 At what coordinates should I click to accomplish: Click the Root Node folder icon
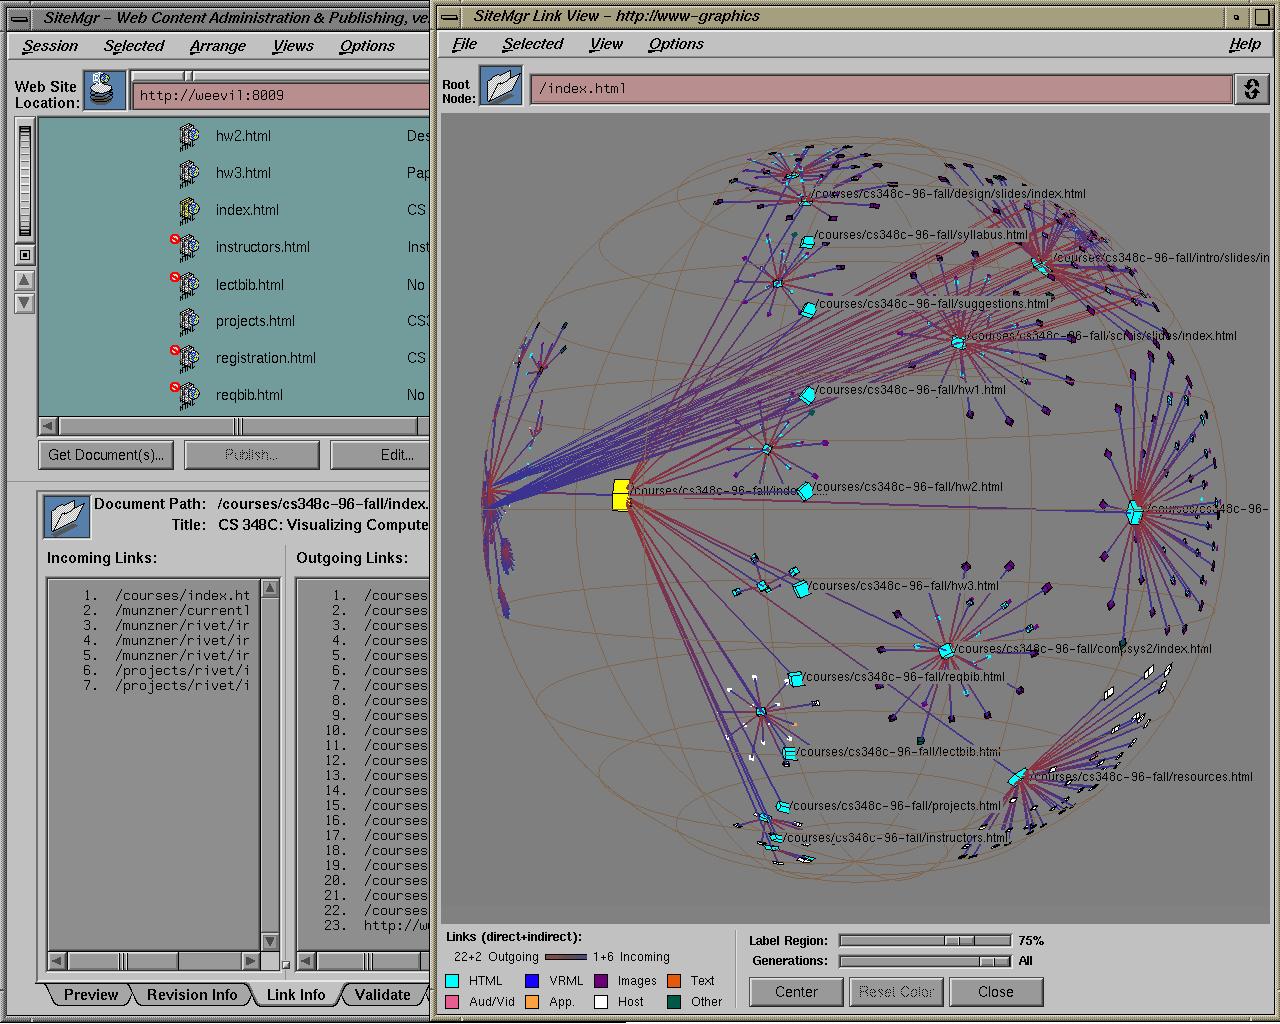click(x=500, y=87)
